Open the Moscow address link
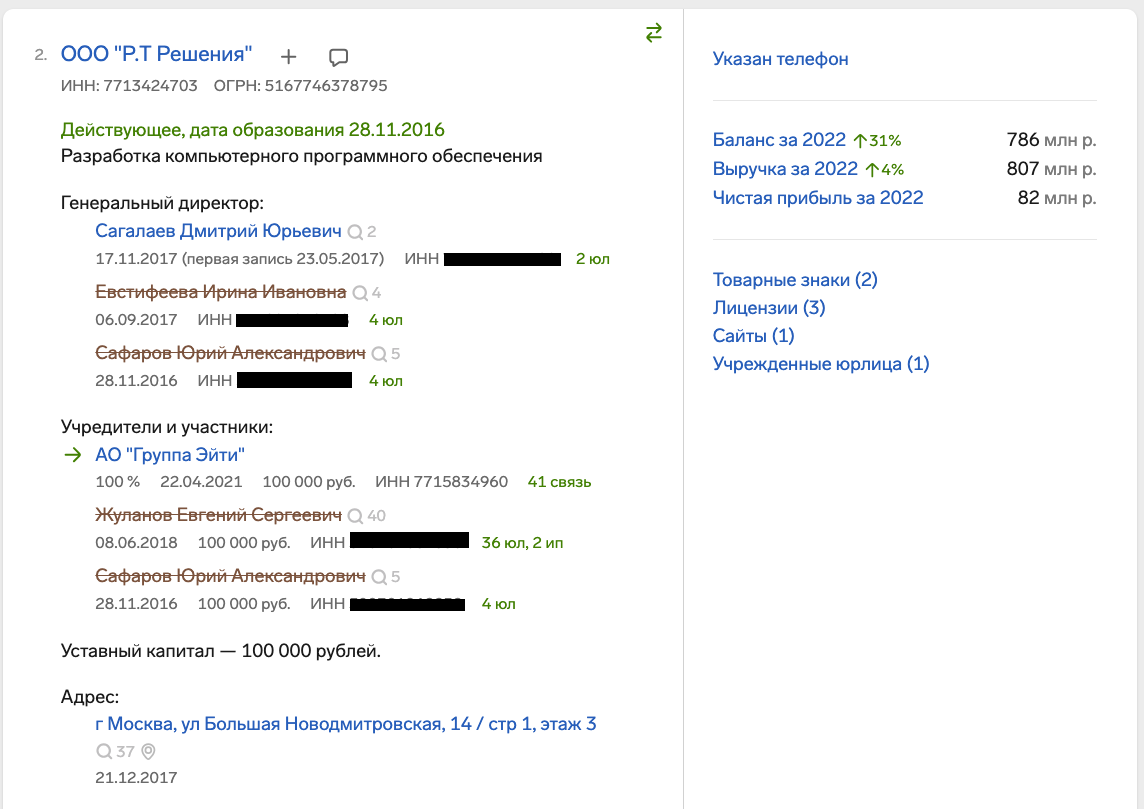1144x809 pixels. coord(346,724)
